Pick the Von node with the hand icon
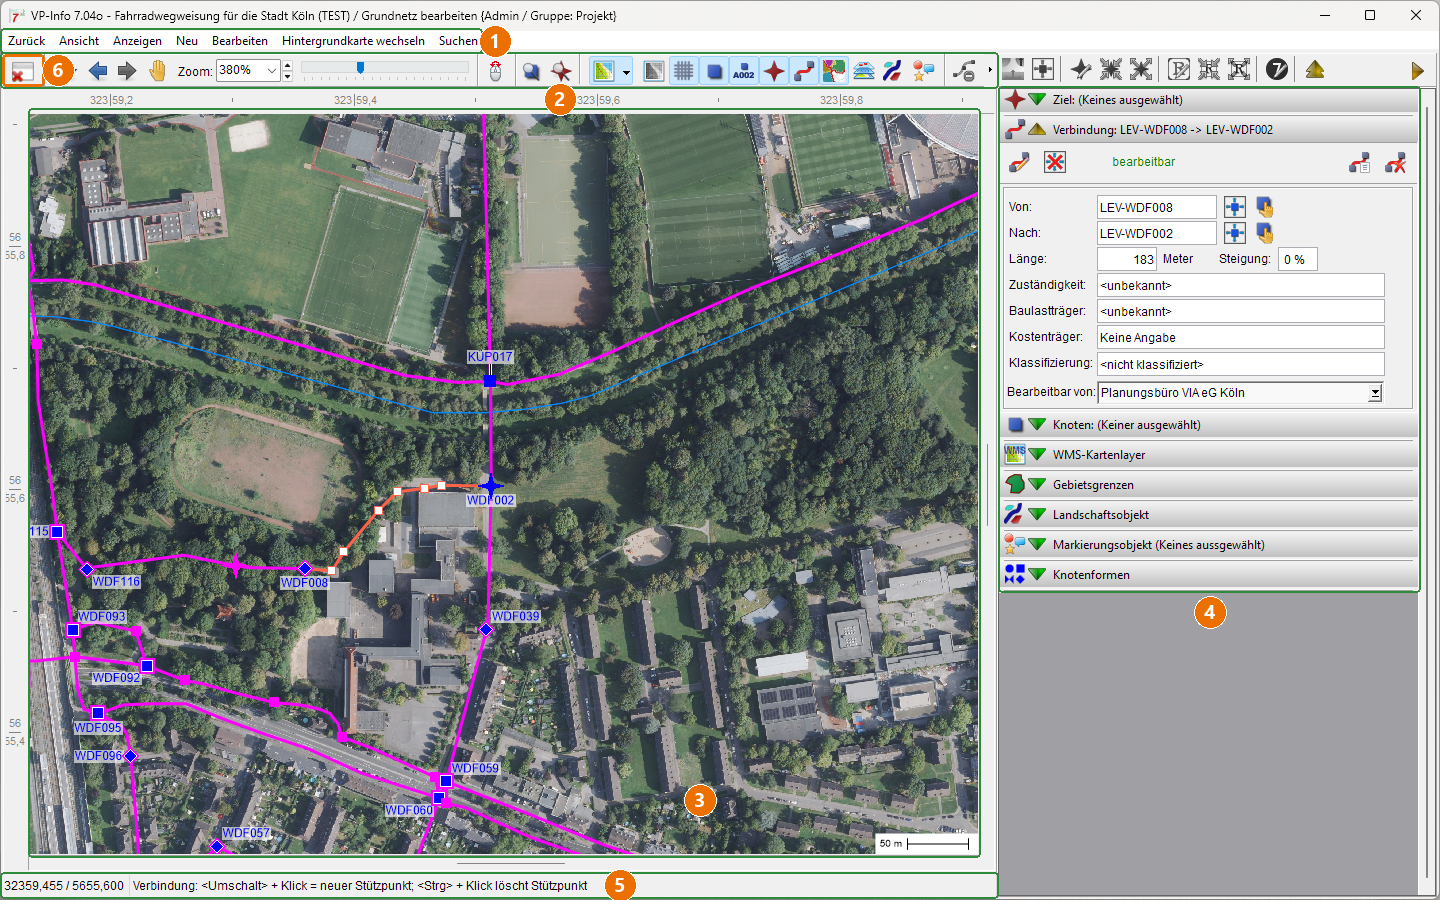Image resolution: width=1440 pixels, height=900 pixels. [1265, 207]
